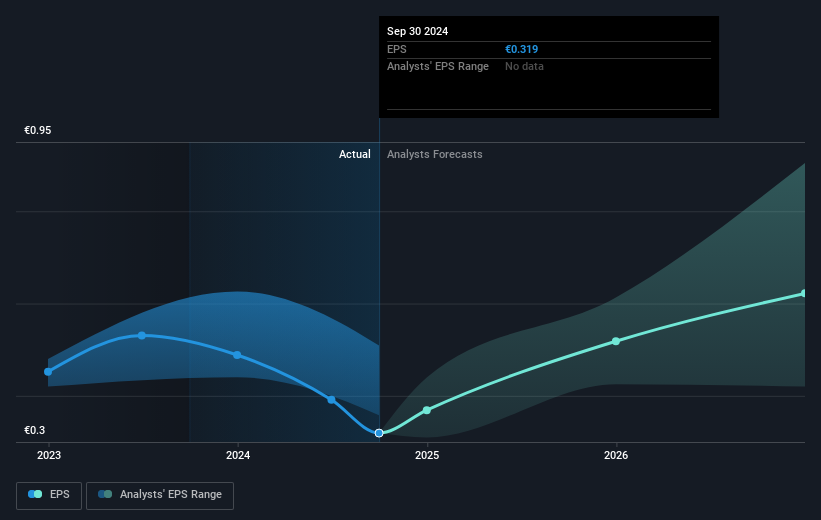821x520 pixels.
Task: Select the 2025 forecast data point
Action: [427, 410]
